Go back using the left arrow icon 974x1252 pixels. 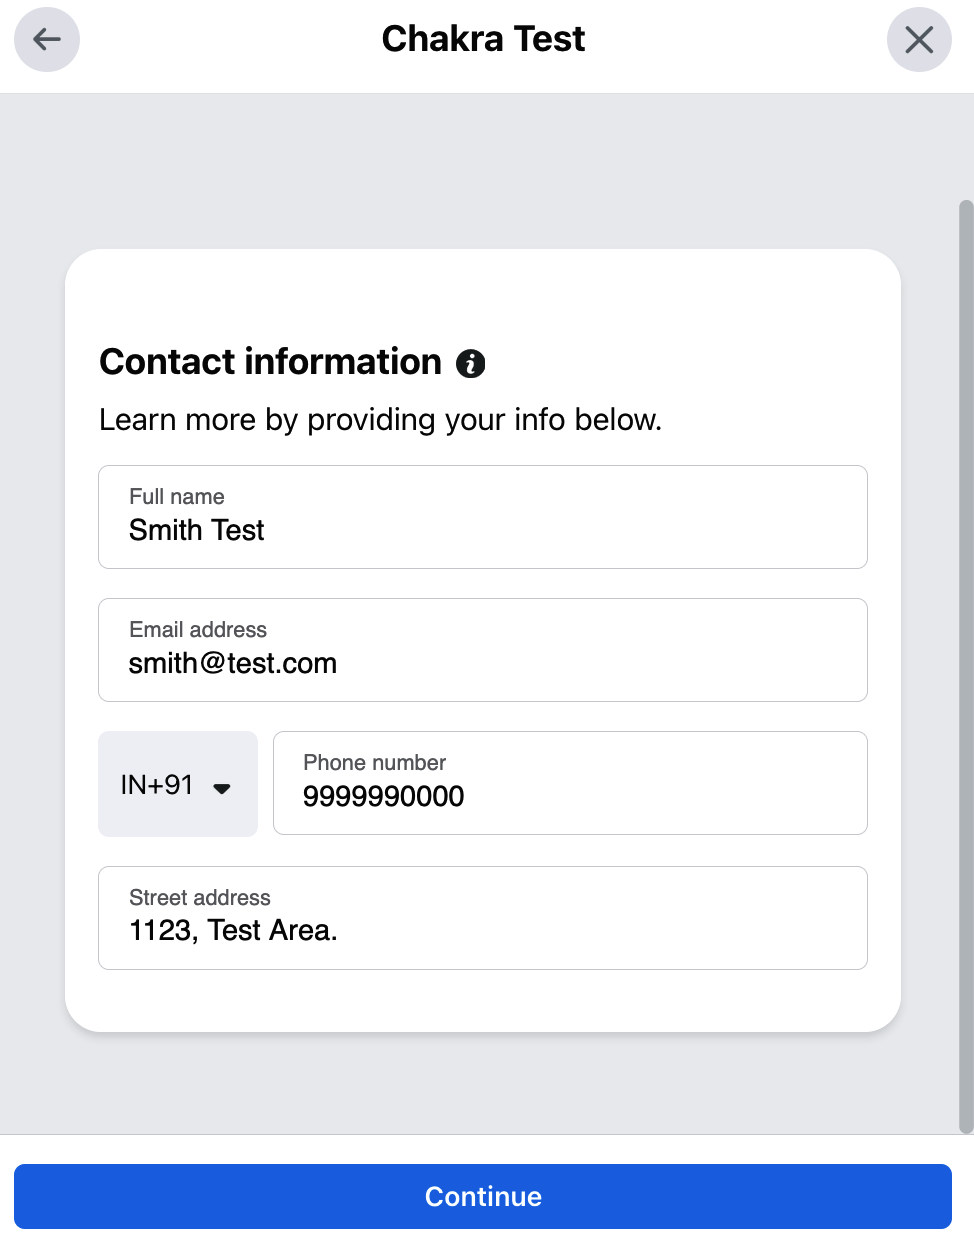click(47, 40)
